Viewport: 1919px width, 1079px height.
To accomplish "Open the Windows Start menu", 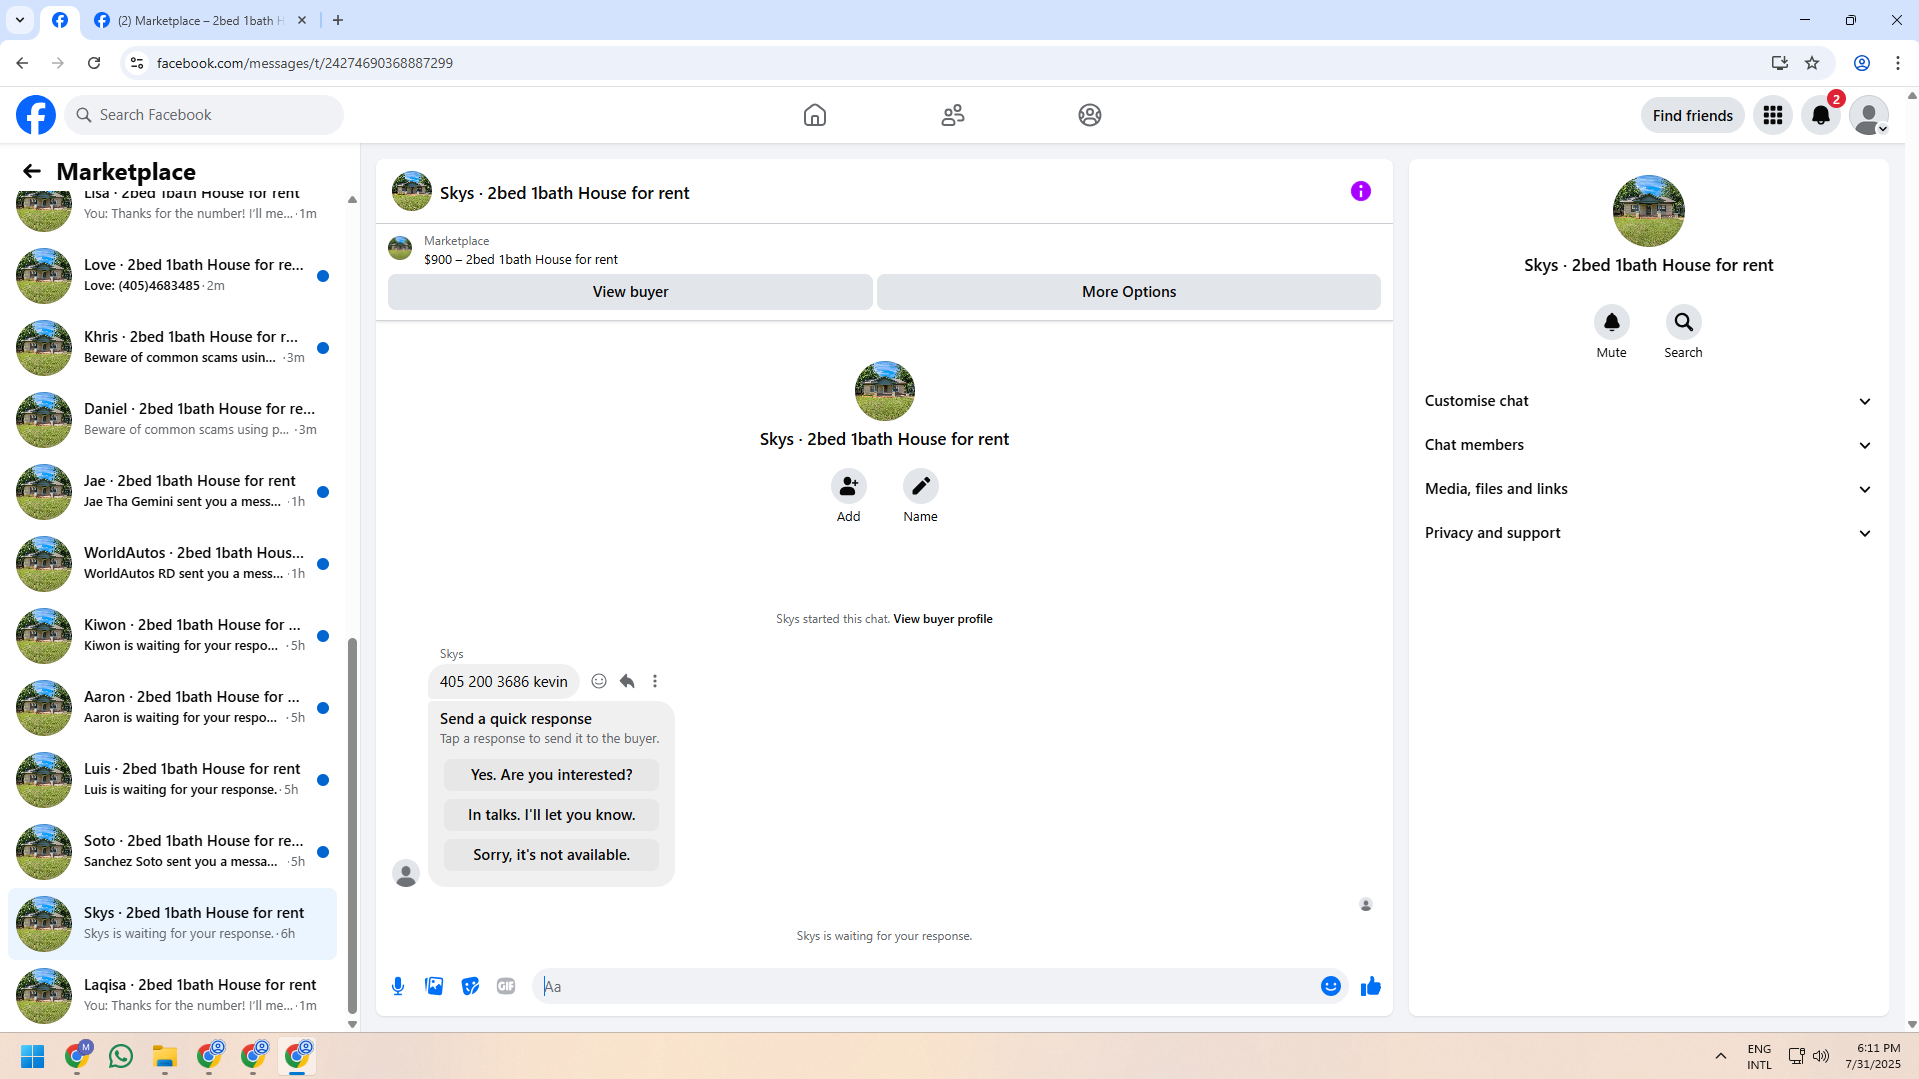I will point(33,1056).
